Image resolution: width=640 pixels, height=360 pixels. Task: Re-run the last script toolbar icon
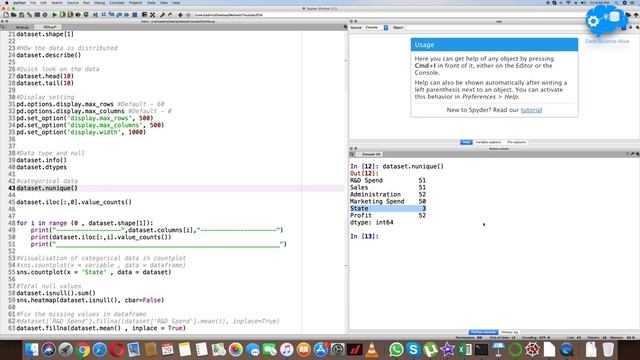pos(86,15)
